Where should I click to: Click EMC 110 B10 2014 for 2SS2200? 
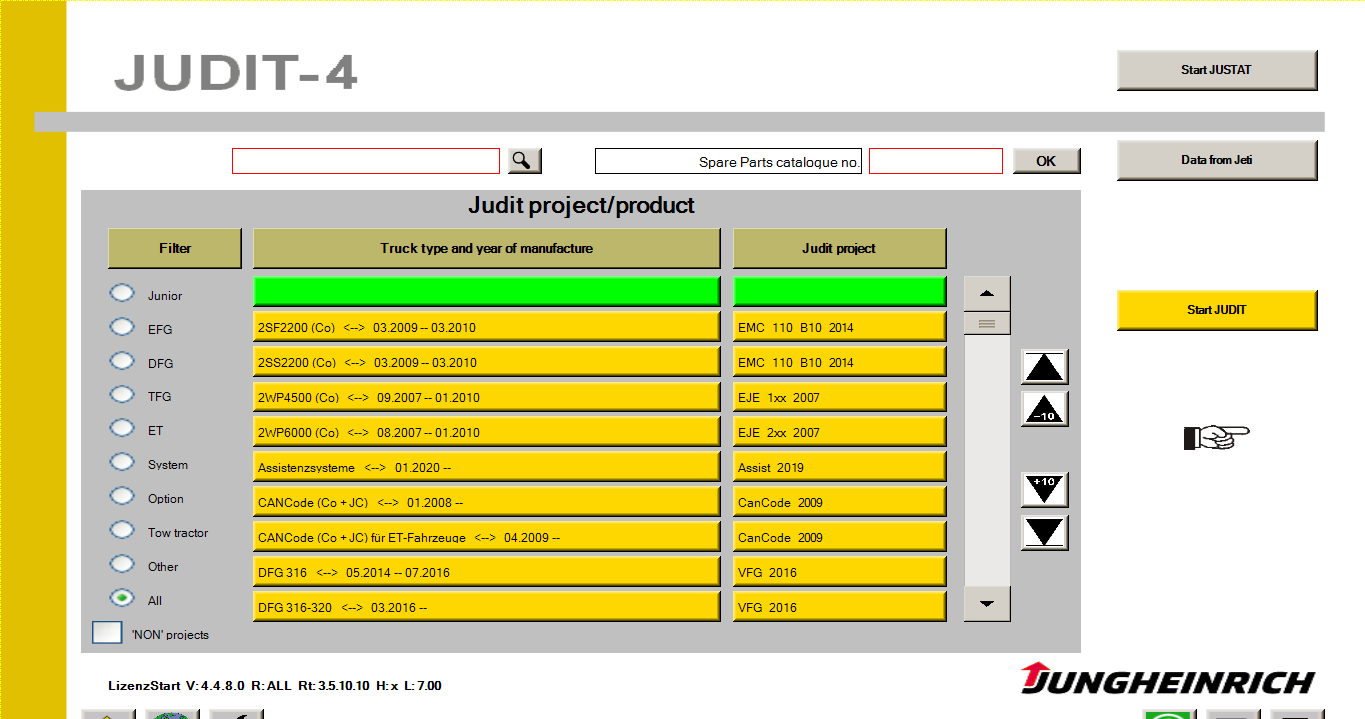(x=839, y=362)
